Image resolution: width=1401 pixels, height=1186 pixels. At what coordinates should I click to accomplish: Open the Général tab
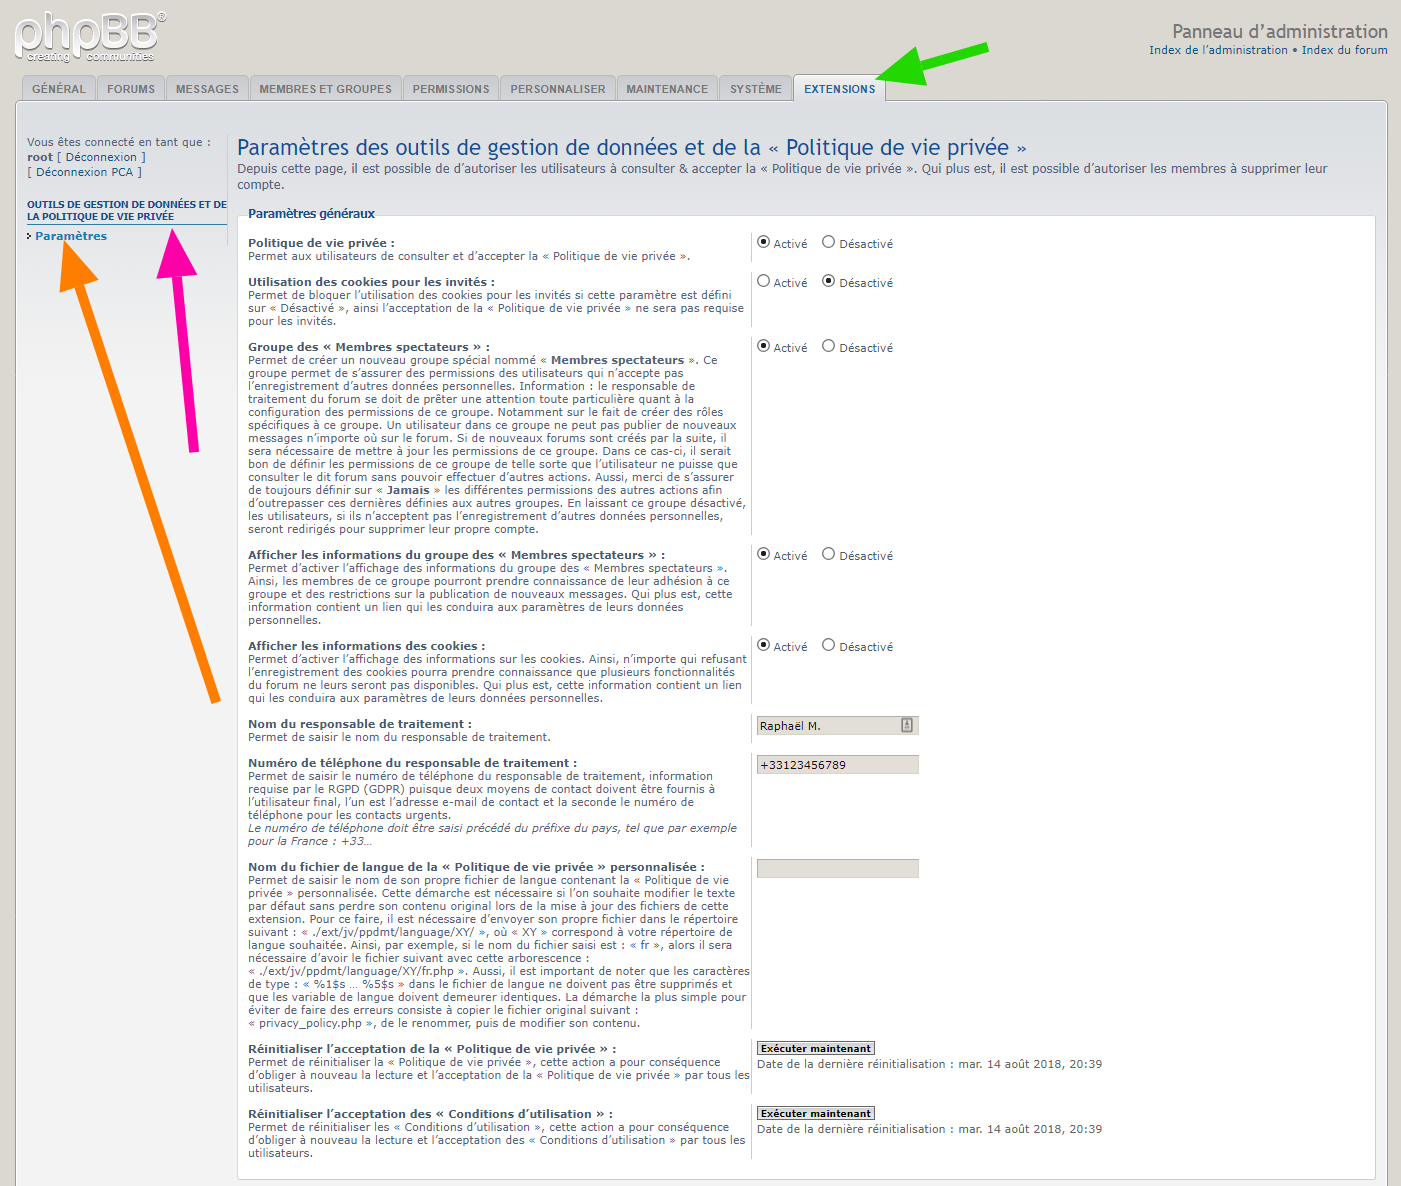pyautogui.click(x=58, y=89)
